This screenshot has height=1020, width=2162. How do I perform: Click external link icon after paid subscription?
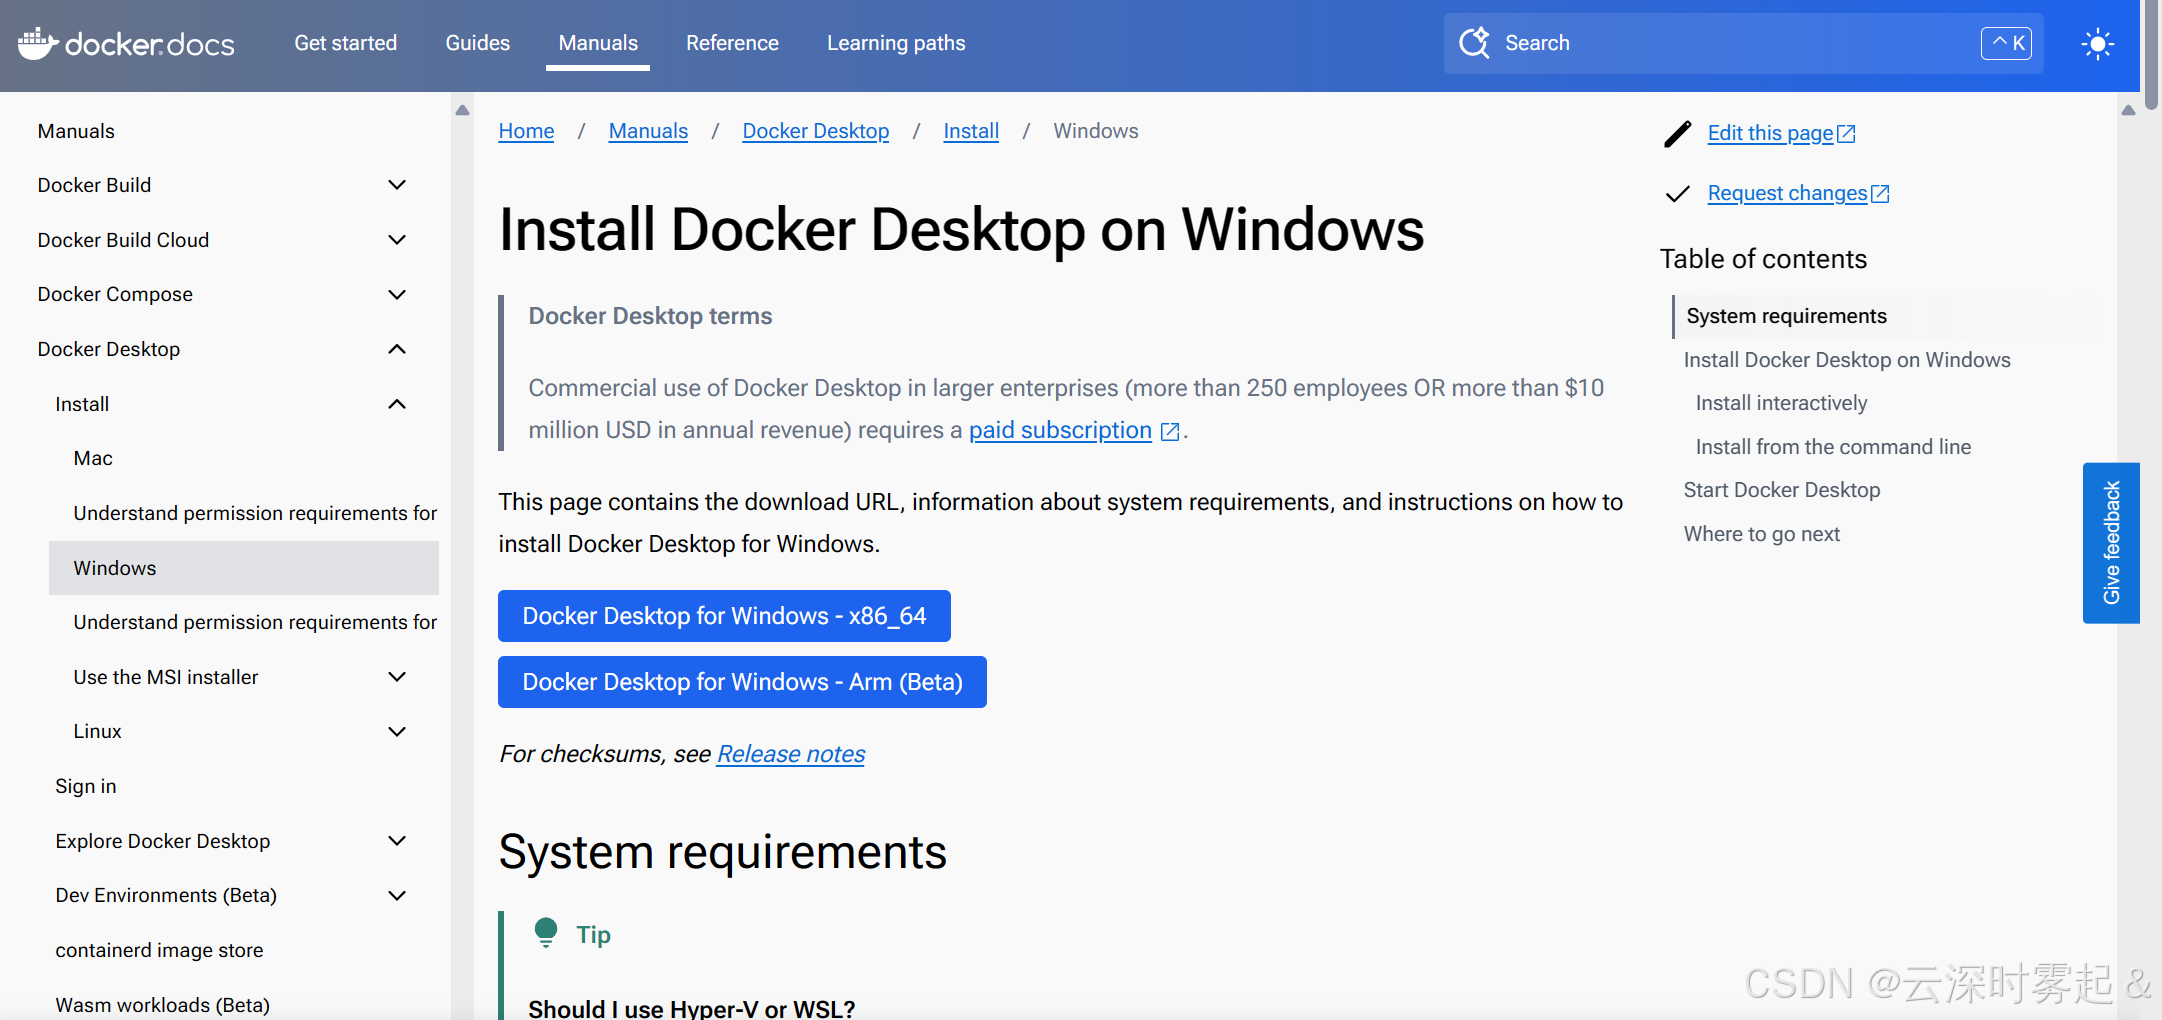pos(1170,431)
